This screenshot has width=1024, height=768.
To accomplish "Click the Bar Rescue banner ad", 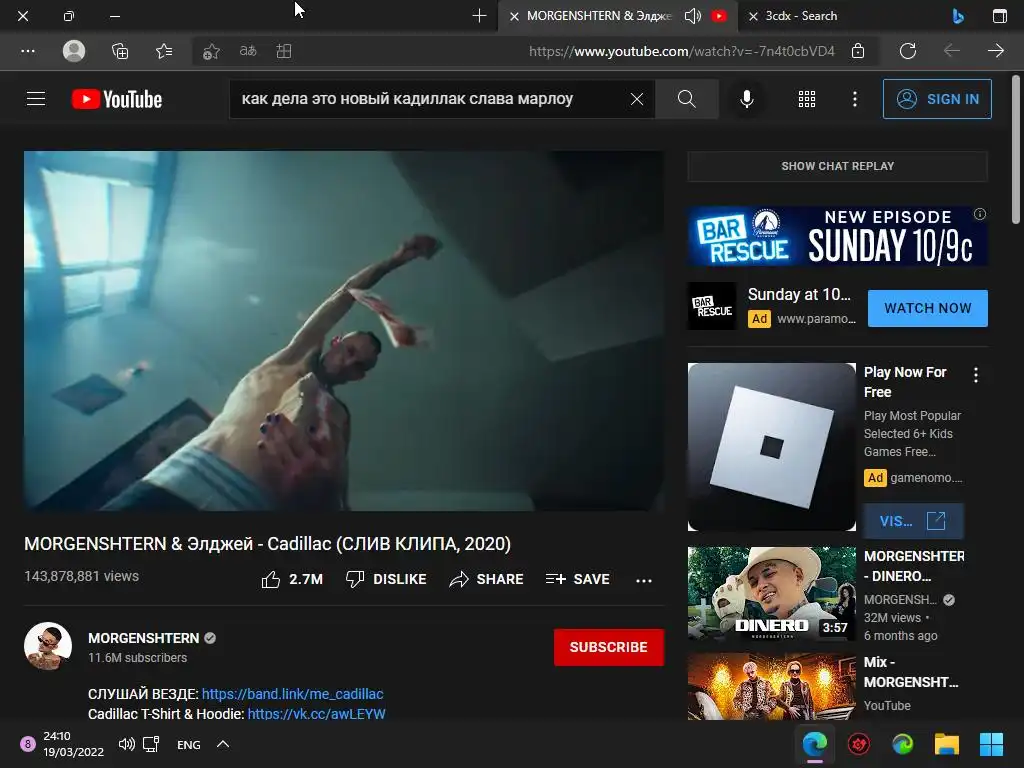I will click(837, 236).
